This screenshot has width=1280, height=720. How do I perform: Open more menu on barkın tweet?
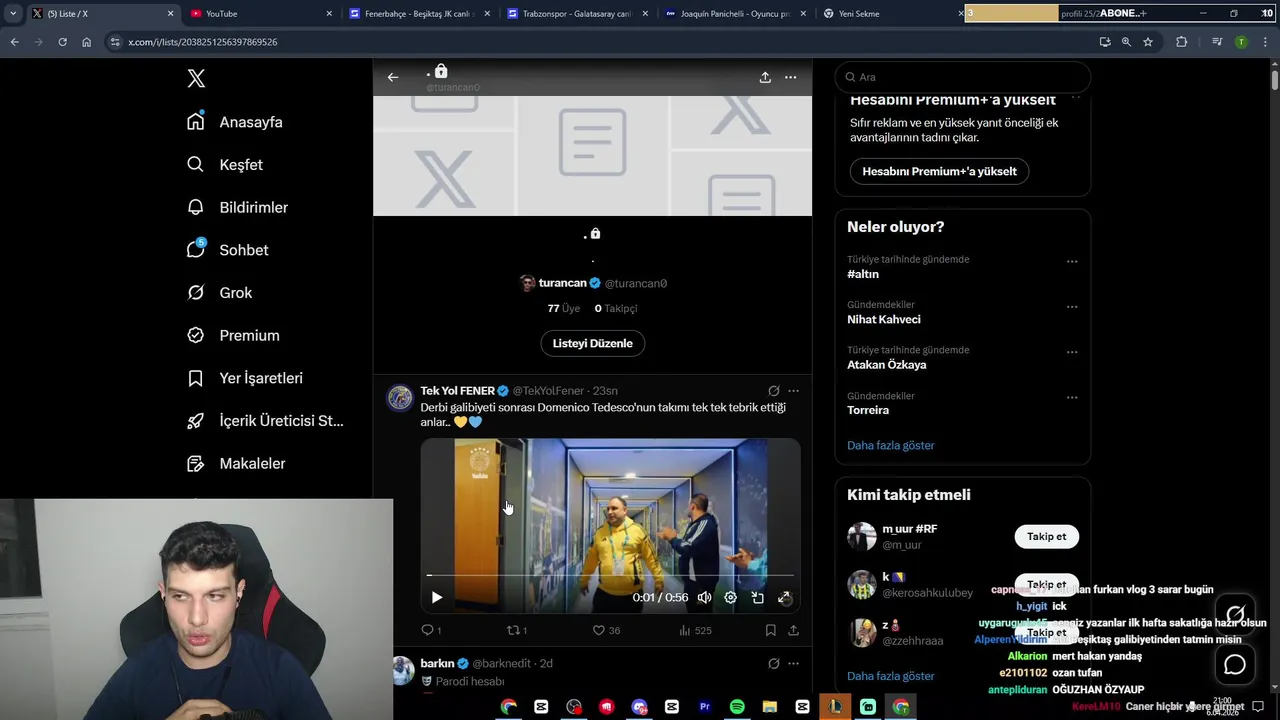tap(793, 663)
